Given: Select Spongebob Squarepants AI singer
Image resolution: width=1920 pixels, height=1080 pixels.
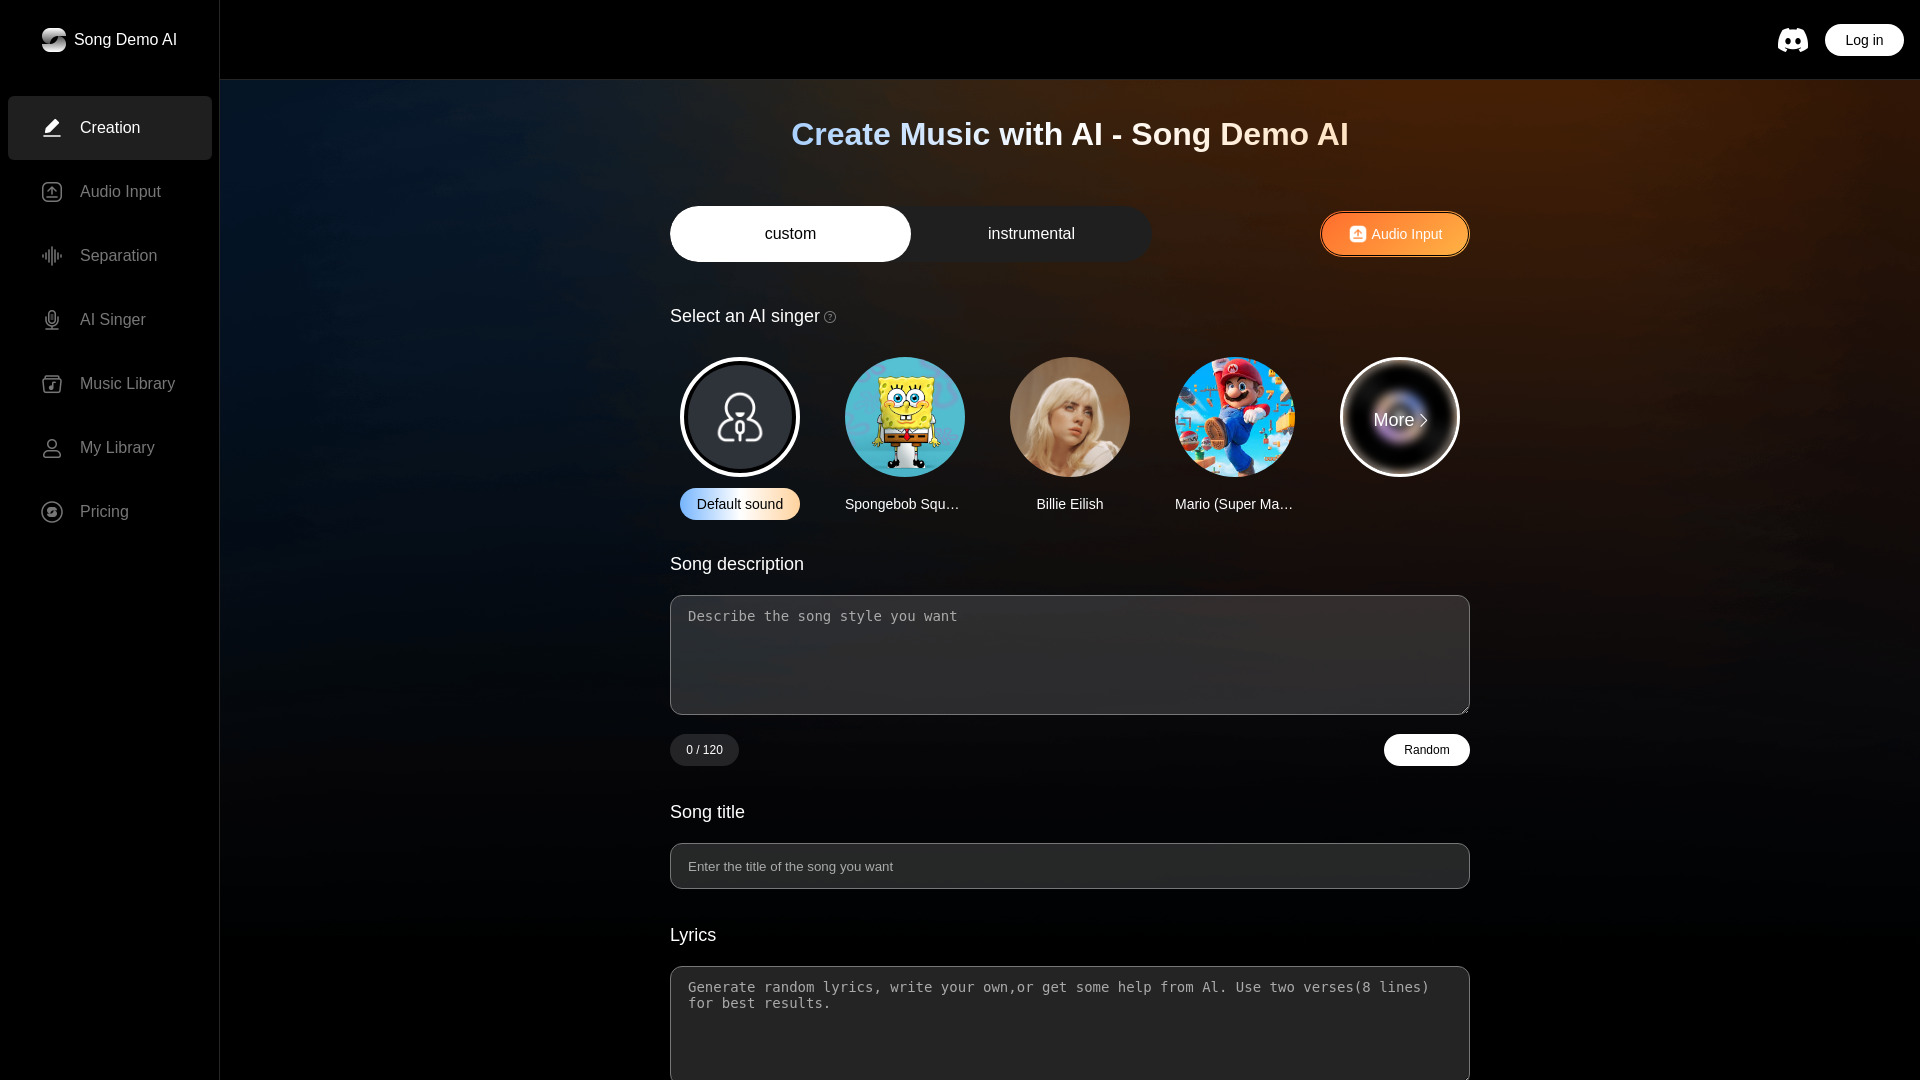Looking at the screenshot, I should point(905,417).
